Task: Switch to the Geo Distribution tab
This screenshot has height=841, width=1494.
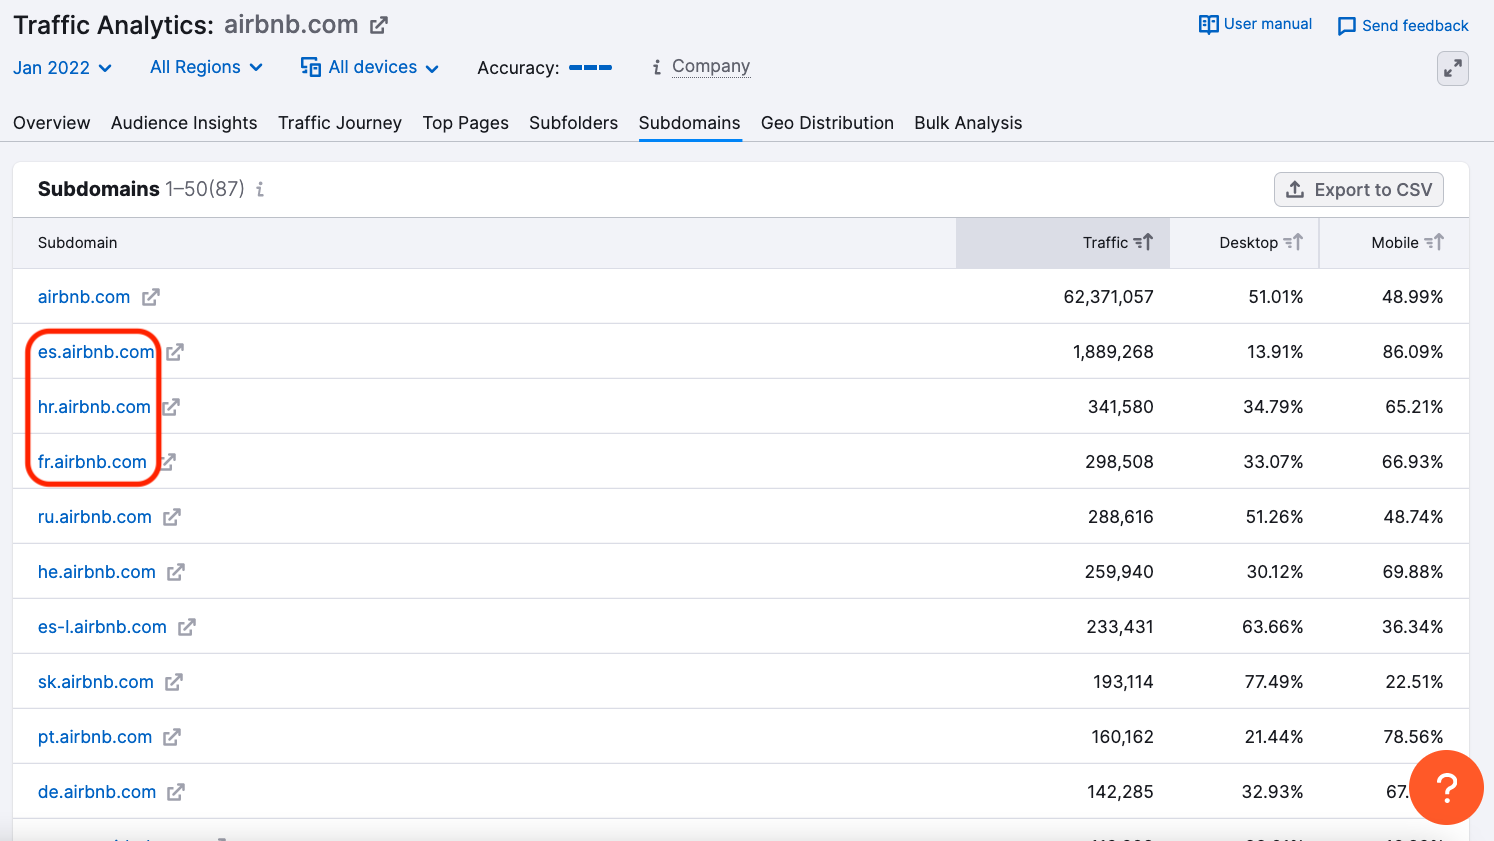Action: pyautogui.click(x=827, y=123)
